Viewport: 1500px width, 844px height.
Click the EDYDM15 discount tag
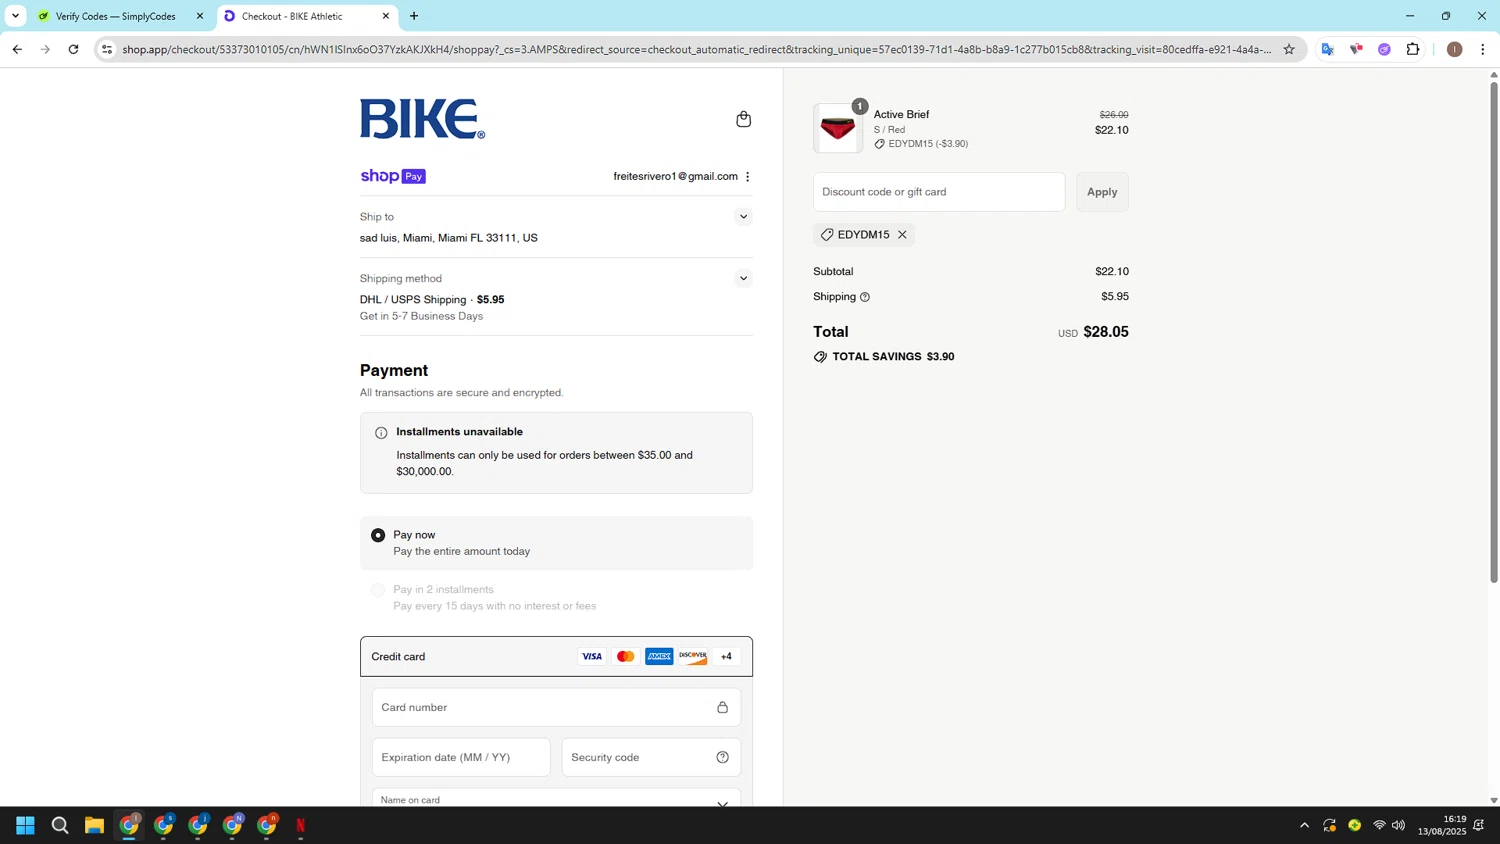tap(864, 235)
